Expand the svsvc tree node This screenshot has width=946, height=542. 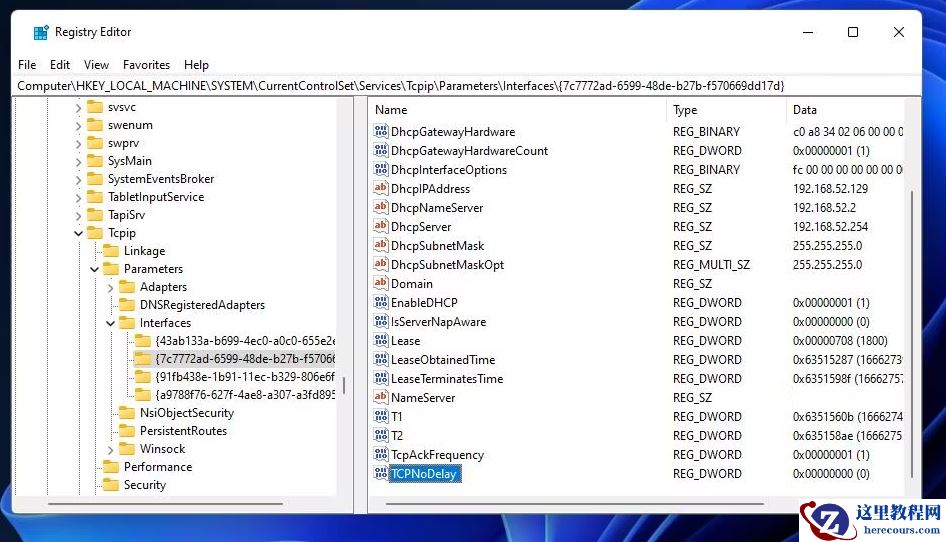pos(78,108)
